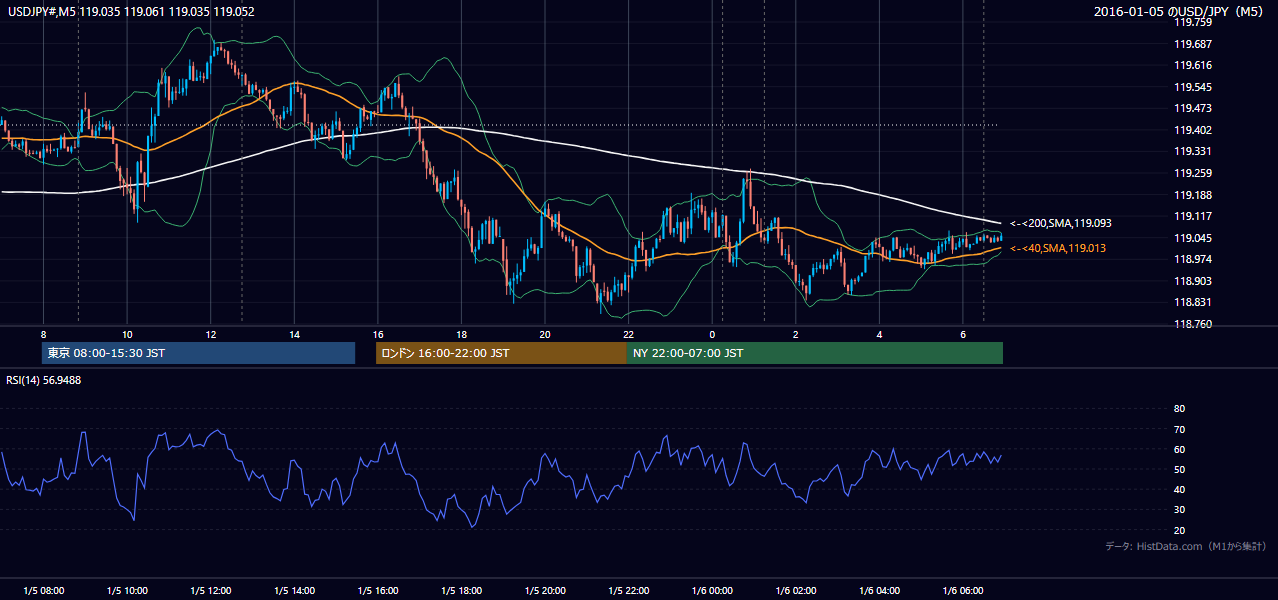Click the 119.473 price axis label
Screen dimensions: 1278x600
point(1192,108)
